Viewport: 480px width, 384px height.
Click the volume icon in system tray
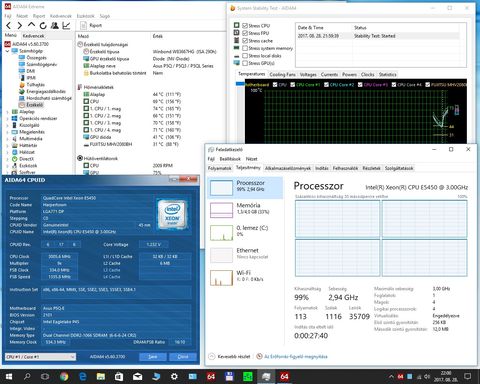427,377
